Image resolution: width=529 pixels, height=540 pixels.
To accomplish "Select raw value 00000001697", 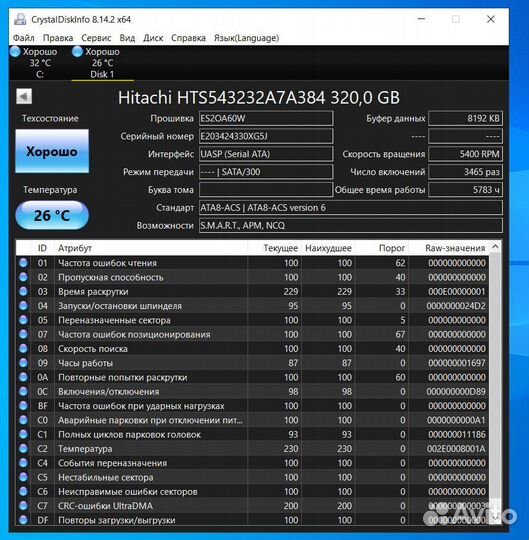I will (457, 363).
